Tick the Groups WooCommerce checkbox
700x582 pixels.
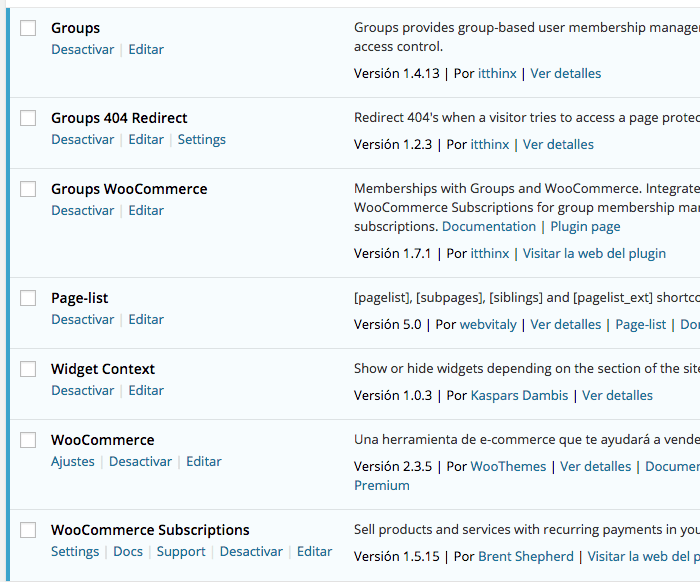[28, 189]
